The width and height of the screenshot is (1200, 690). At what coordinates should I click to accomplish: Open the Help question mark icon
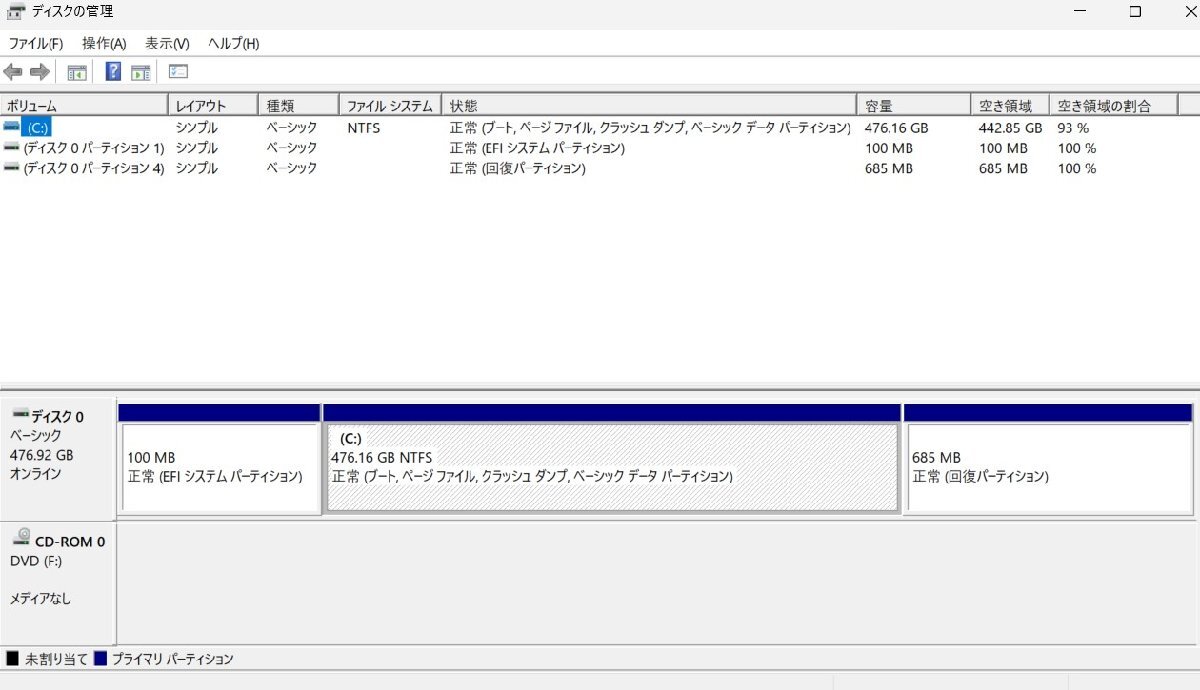click(114, 72)
